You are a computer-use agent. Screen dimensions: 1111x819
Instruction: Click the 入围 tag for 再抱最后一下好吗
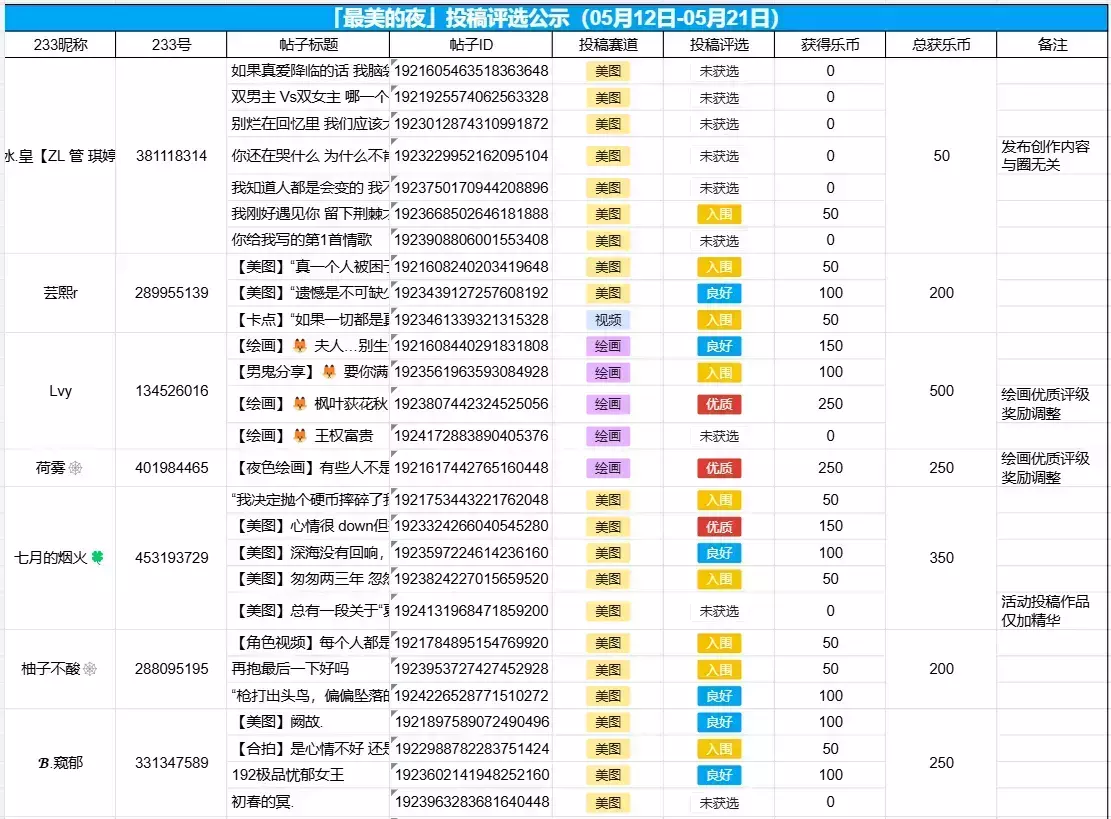coord(718,669)
